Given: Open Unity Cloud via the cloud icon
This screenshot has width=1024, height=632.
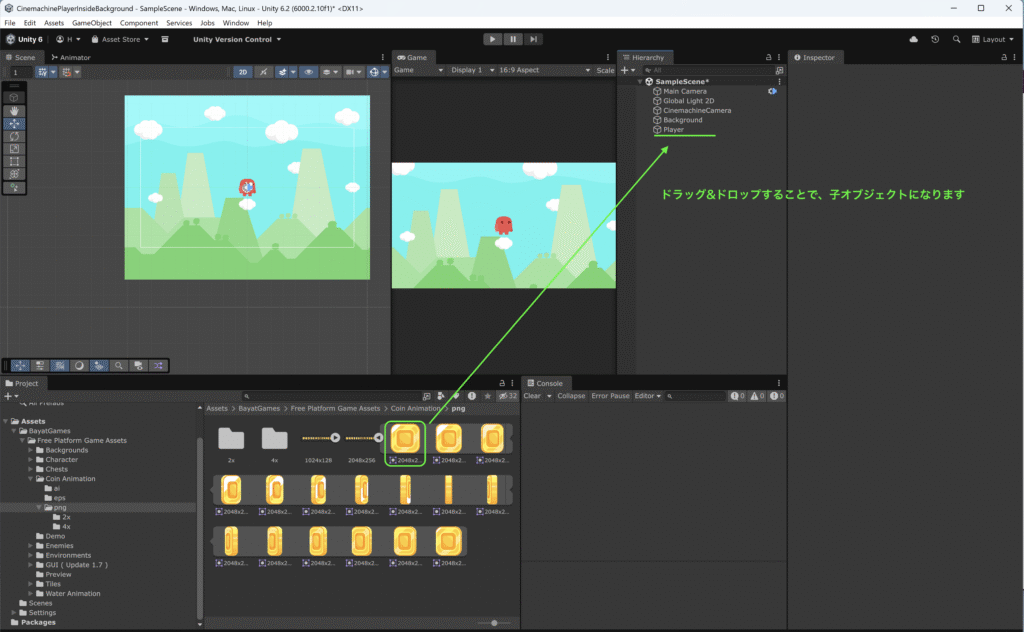Looking at the screenshot, I should click(913, 39).
